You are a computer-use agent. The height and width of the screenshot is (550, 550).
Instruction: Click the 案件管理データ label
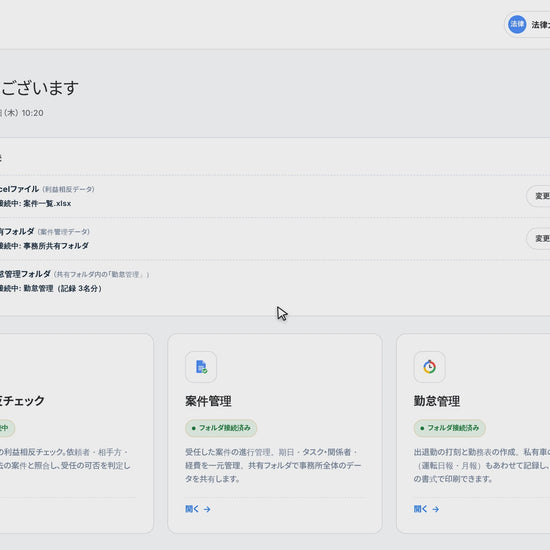(x=63, y=232)
